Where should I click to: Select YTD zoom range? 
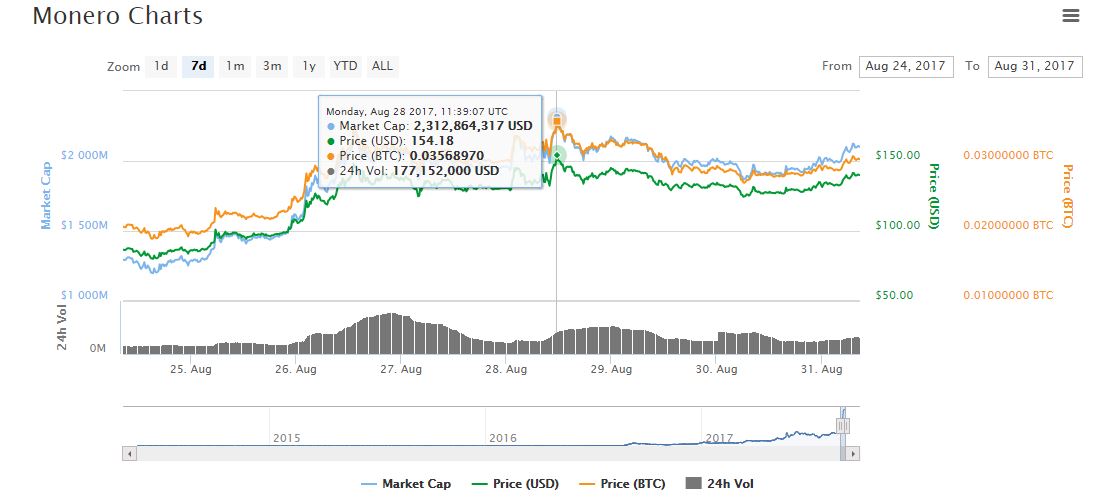coord(346,66)
